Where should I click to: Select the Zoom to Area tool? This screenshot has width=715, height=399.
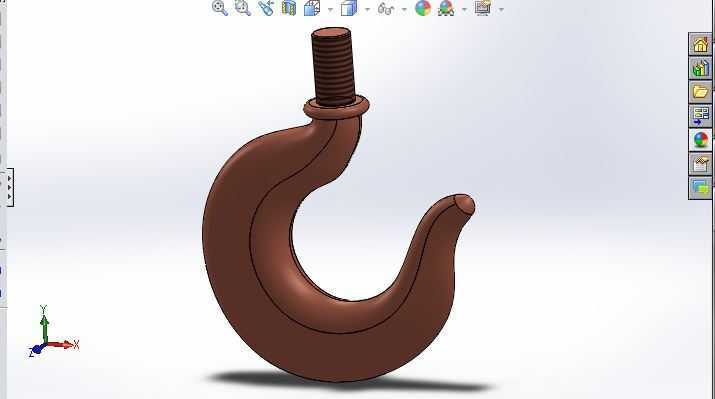[x=243, y=8]
